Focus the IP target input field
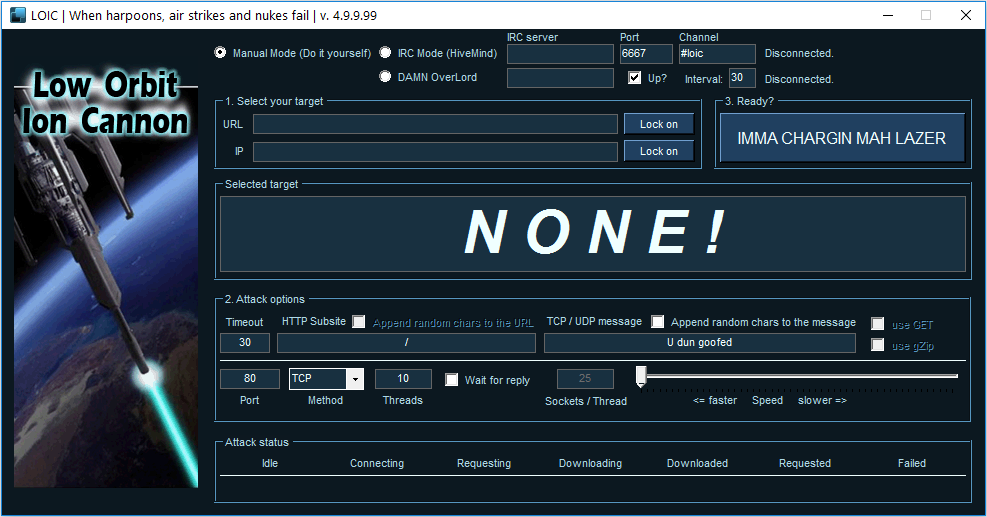 click(x=436, y=152)
